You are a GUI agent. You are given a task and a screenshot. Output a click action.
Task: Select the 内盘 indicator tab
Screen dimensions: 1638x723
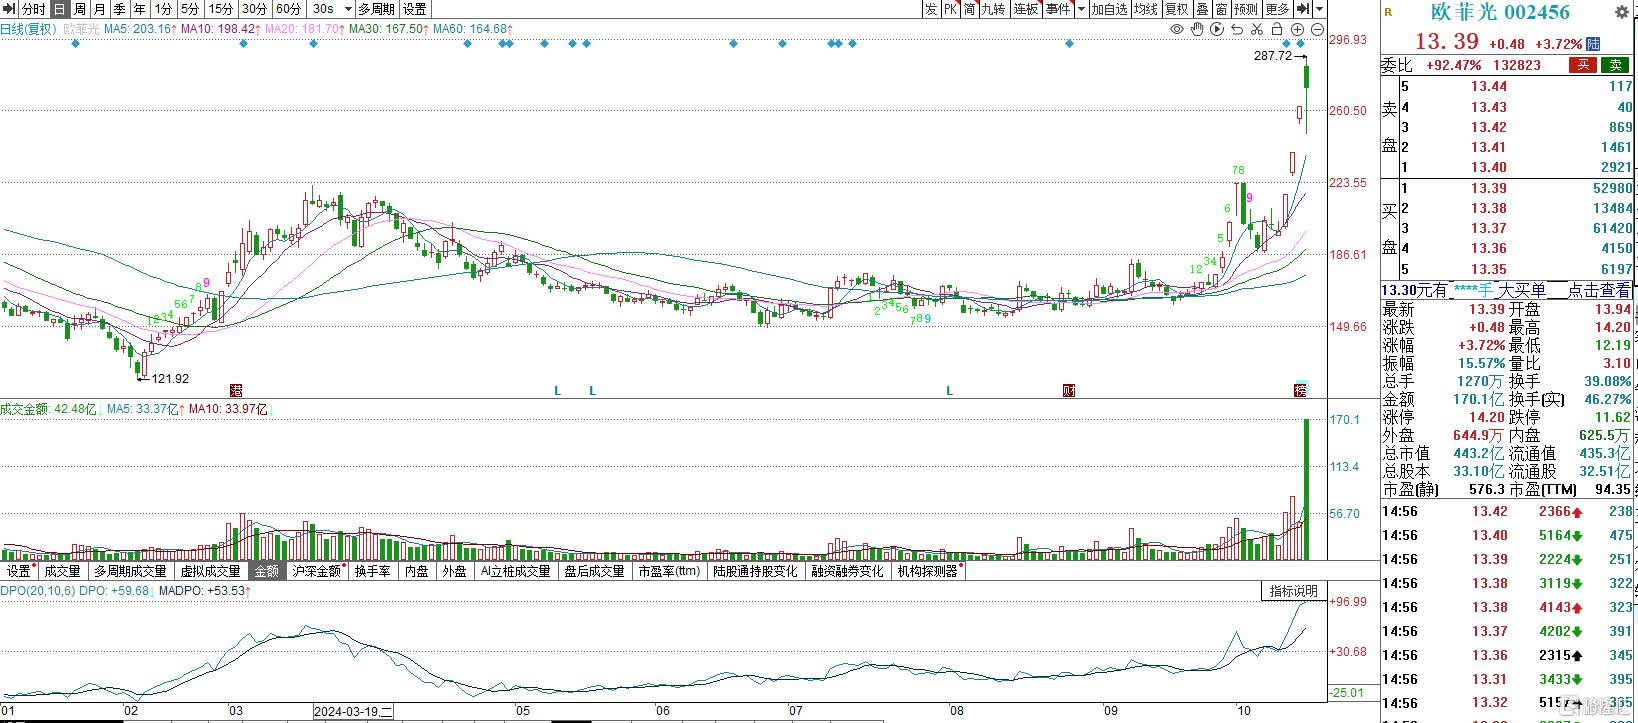416,571
